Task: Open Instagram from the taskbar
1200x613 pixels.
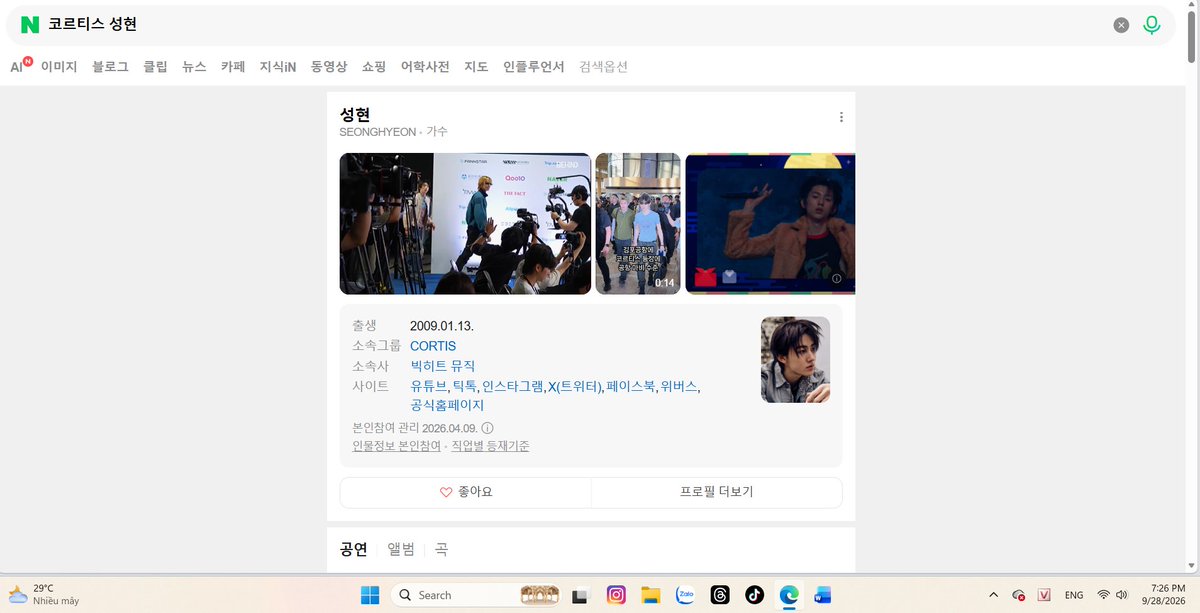Action: pyautogui.click(x=617, y=595)
